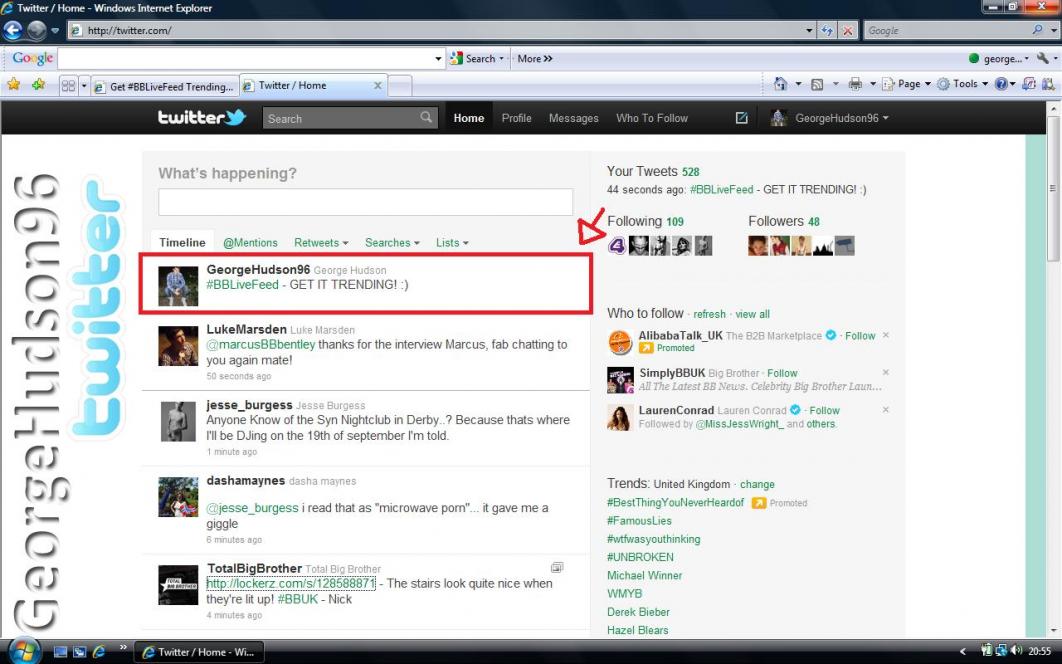Image resolution: width=1062 pixels, height=664 pixels.
Task: Open LukeMarsden's avatar thumbnail
Action: [178, 346]
